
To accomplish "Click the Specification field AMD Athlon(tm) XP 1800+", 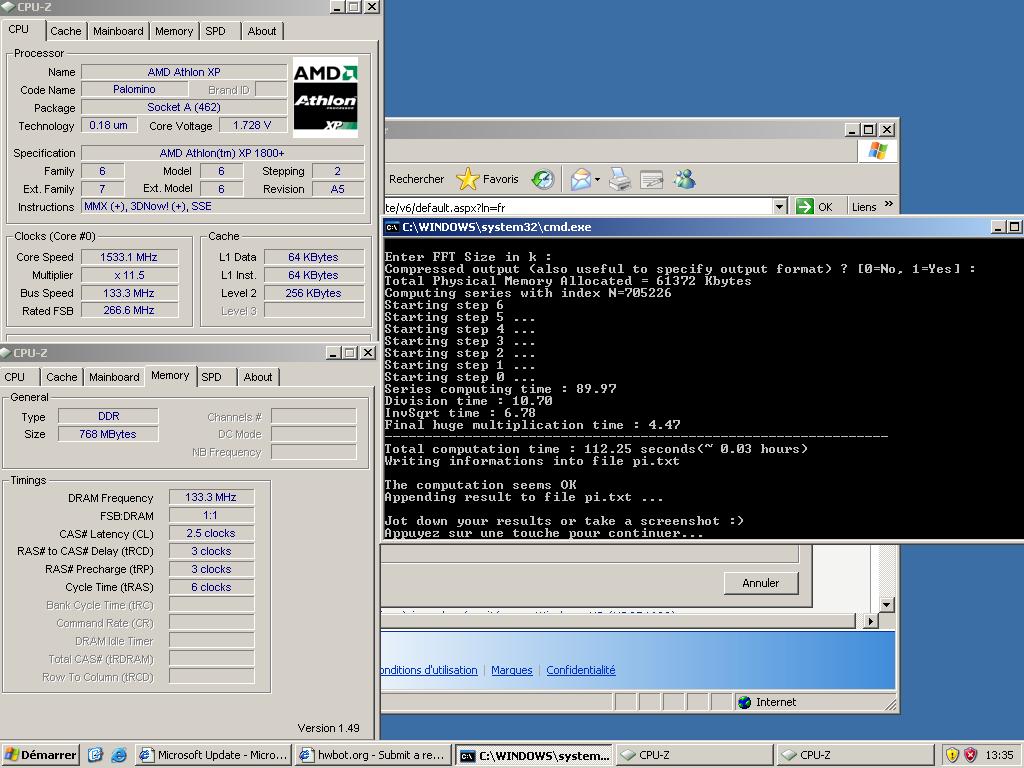I will pos(222,153).
